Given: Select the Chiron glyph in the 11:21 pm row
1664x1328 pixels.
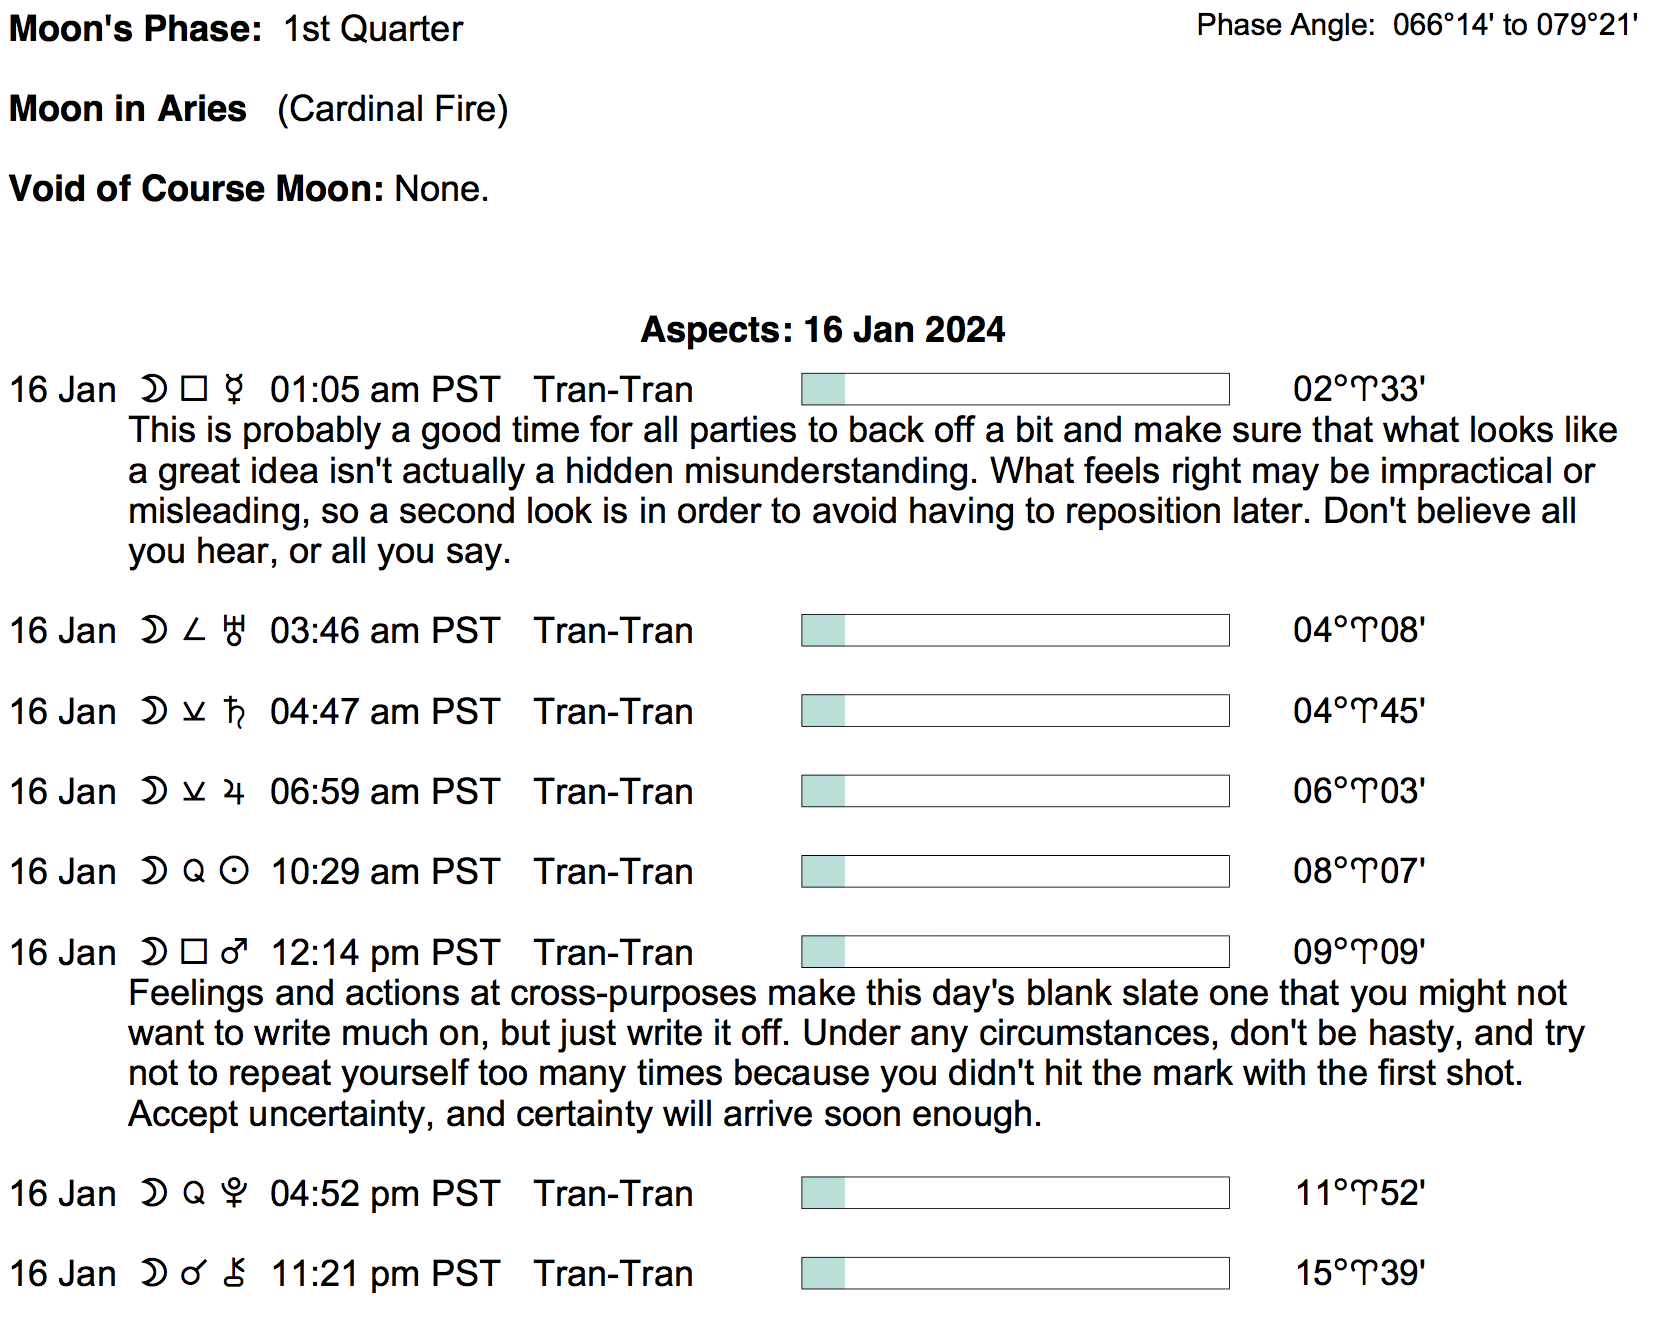Looking at the screenshot, I should click(234, 1273).
